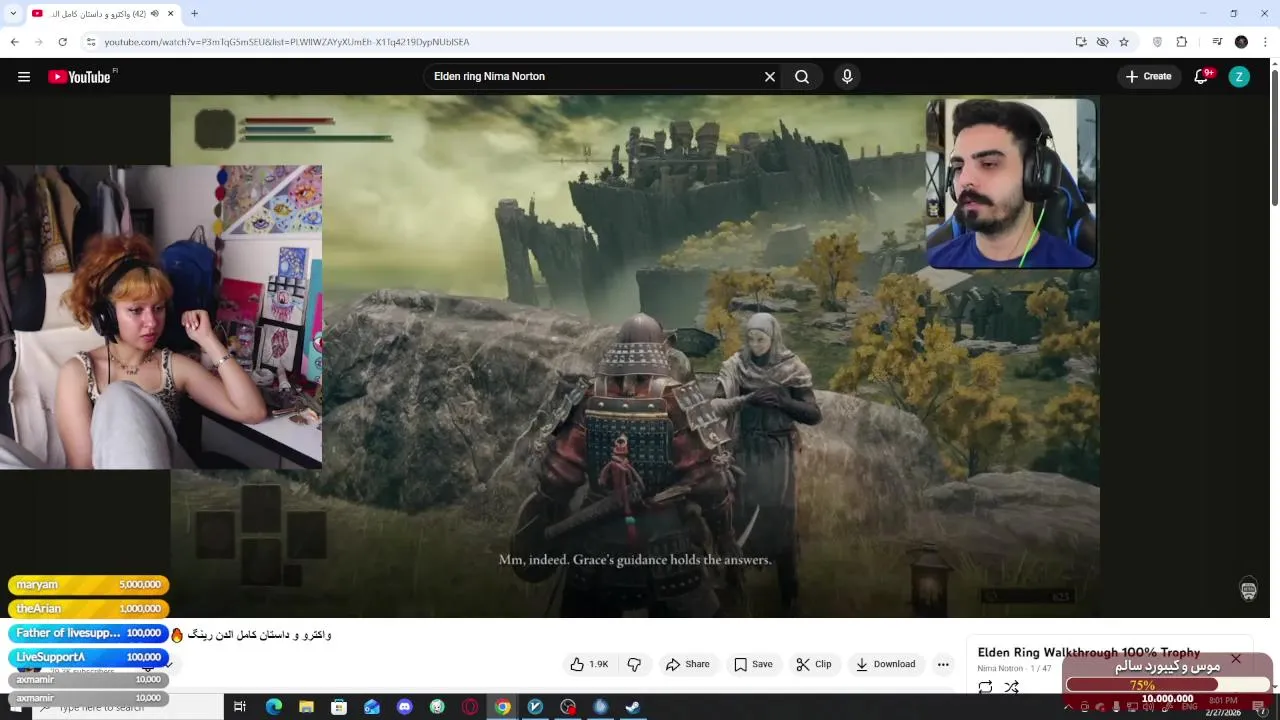Open File Explorer from taskbar
This screenshot has height=720, width=1280.
click(306, 707)
